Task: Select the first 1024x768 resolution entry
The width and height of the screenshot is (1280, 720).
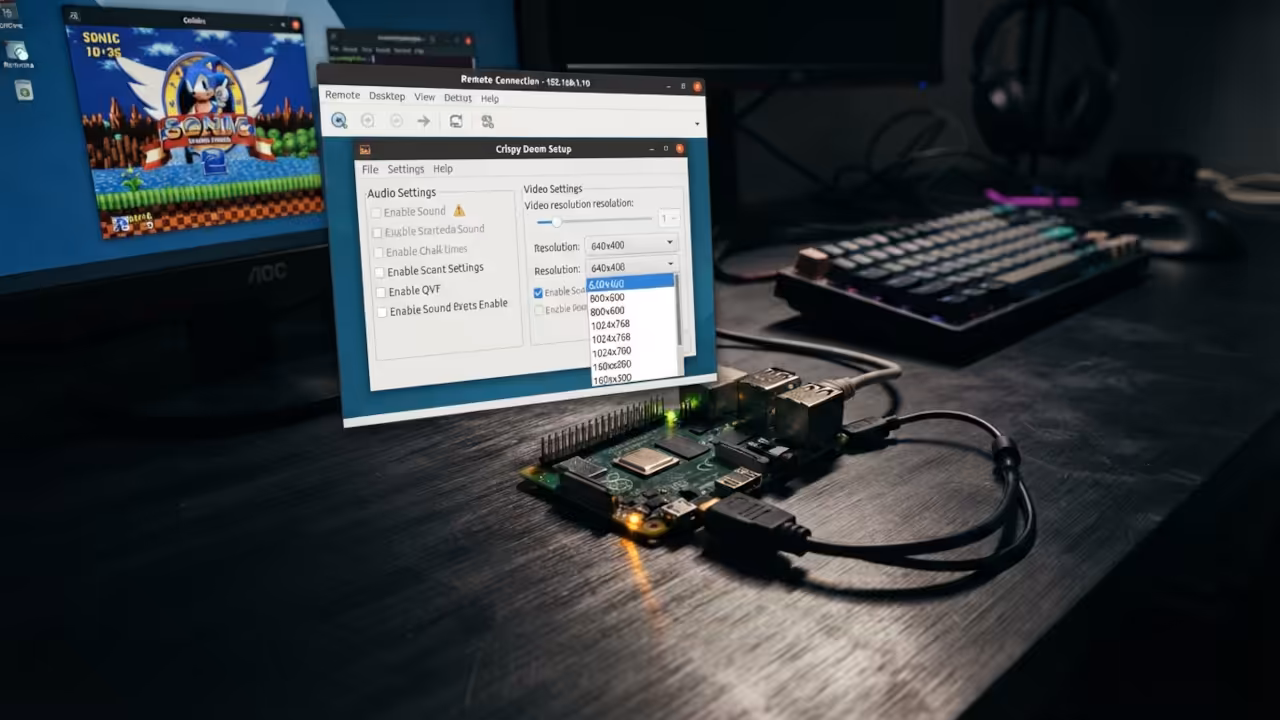Action: coord(610,325)
